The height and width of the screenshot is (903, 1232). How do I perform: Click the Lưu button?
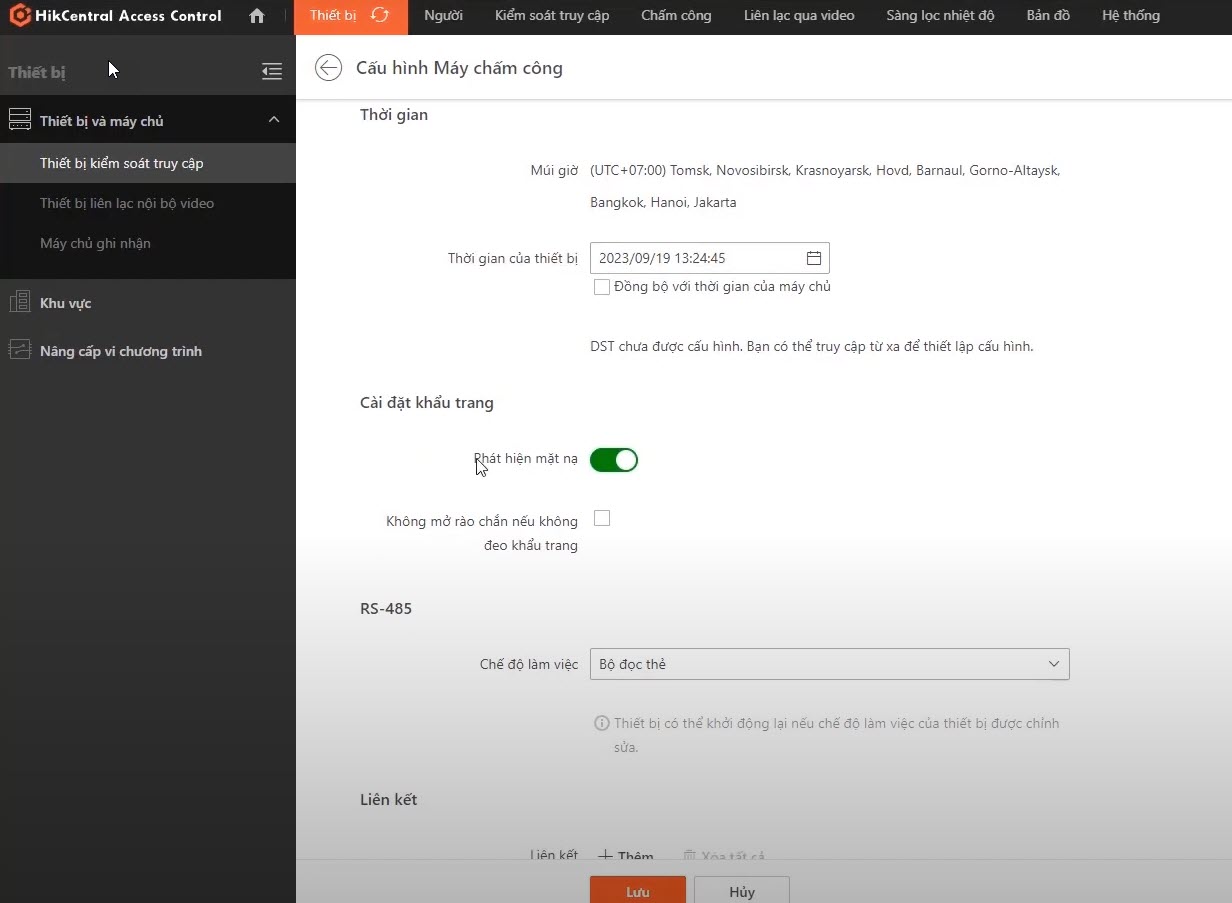[637, 891]
